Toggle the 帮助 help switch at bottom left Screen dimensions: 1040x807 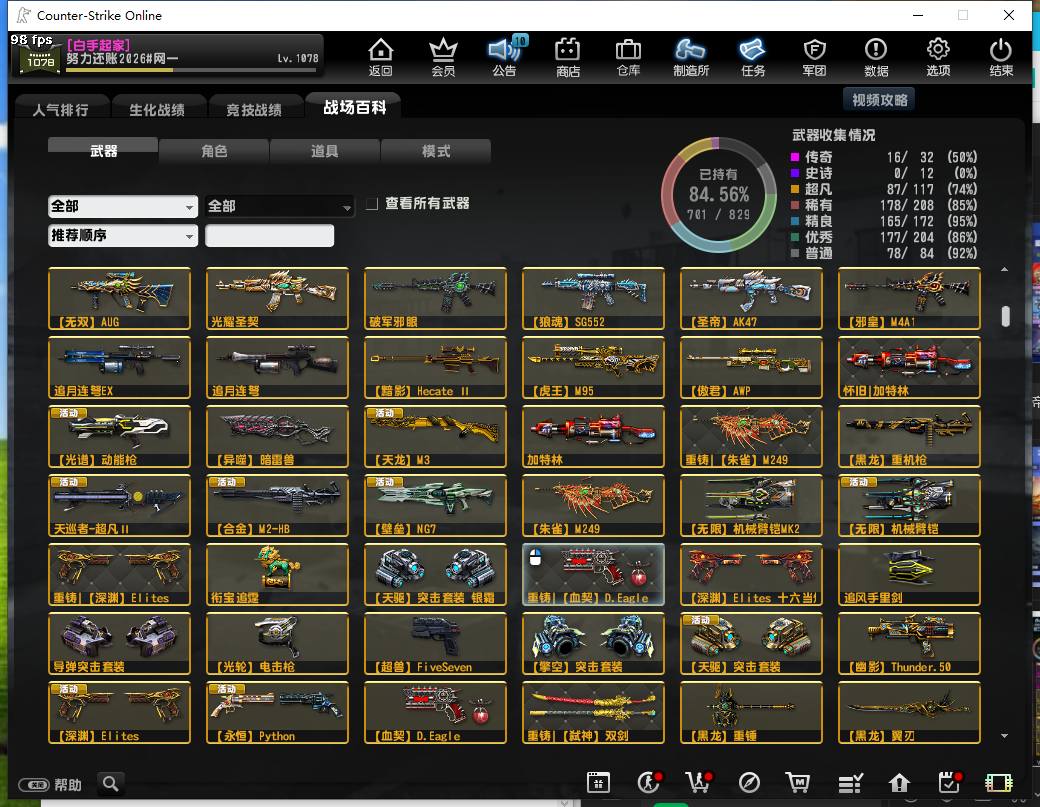coord(34,785)
